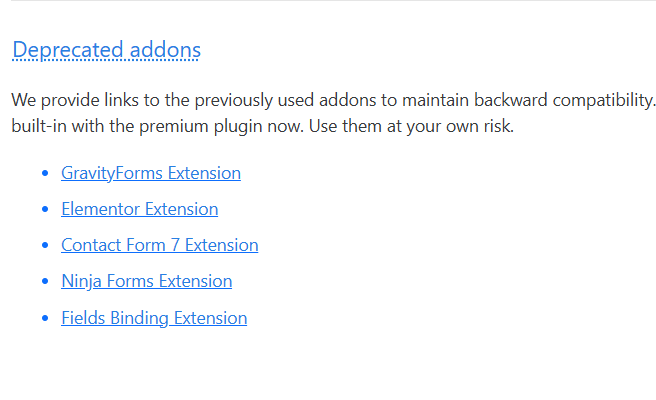This screenshot has width=656, height=400.
Task: Click the bullet before Fields Binding Extension
Action: (x=45, y=319)
